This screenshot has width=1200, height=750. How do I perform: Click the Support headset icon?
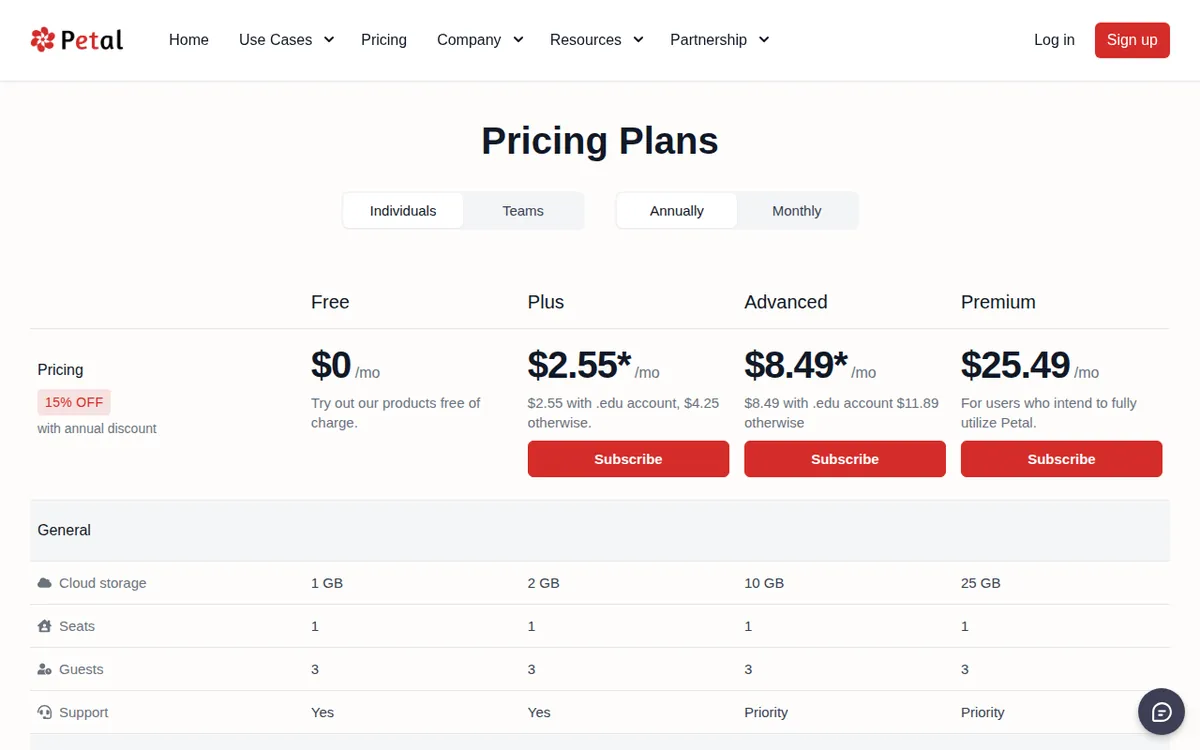tap(44, 712)
